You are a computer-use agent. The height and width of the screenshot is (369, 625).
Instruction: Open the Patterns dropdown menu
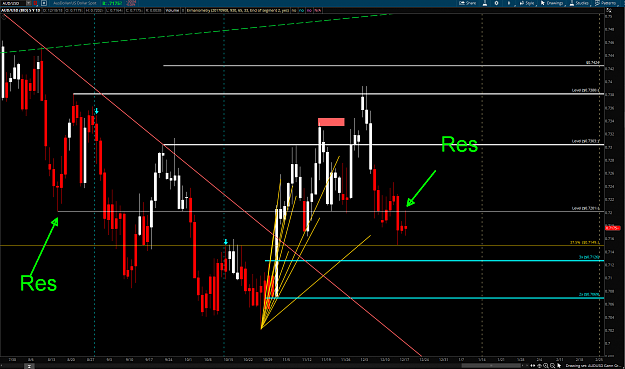coord(606,3)
